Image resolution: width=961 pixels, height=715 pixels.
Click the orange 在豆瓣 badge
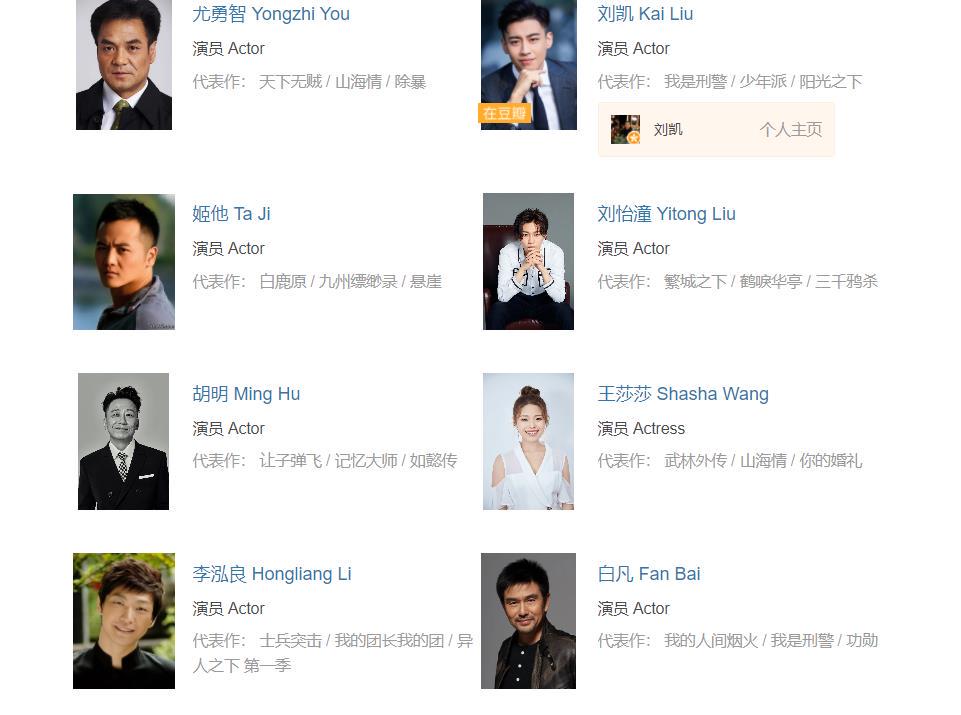click(x=504, y=113)
